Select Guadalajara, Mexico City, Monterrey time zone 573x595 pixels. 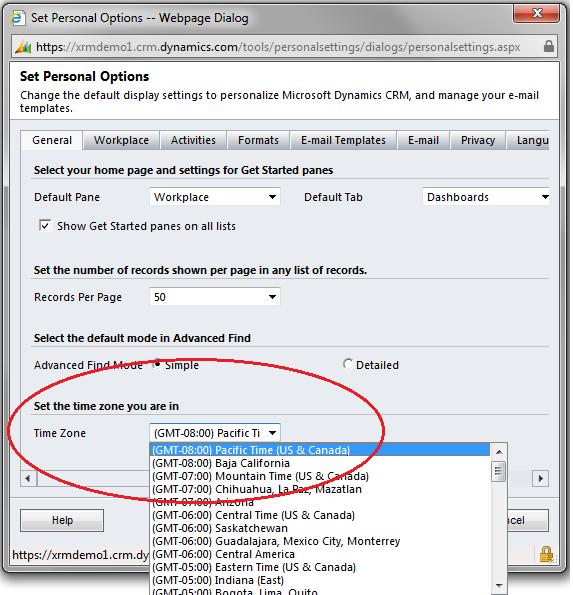pyautogui.click(x=320, y=541)
